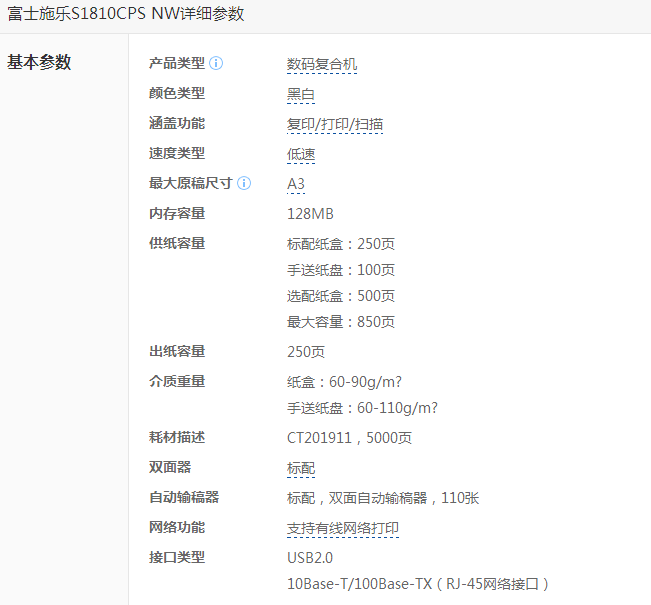Open the 复印/打印/扫描 link
The width and height of the screenshot is (651, 605).
(x=335, y=124)
